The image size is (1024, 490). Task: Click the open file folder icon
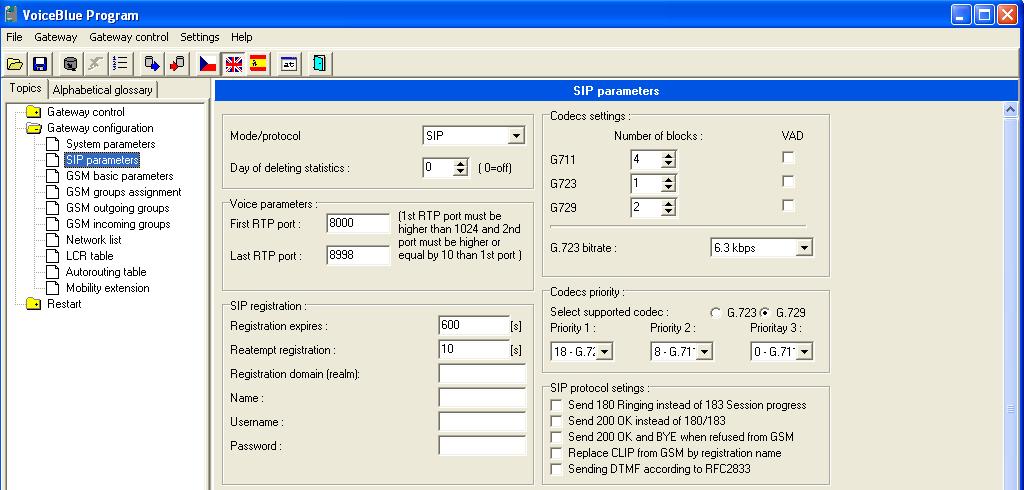(x=15, y=64)
